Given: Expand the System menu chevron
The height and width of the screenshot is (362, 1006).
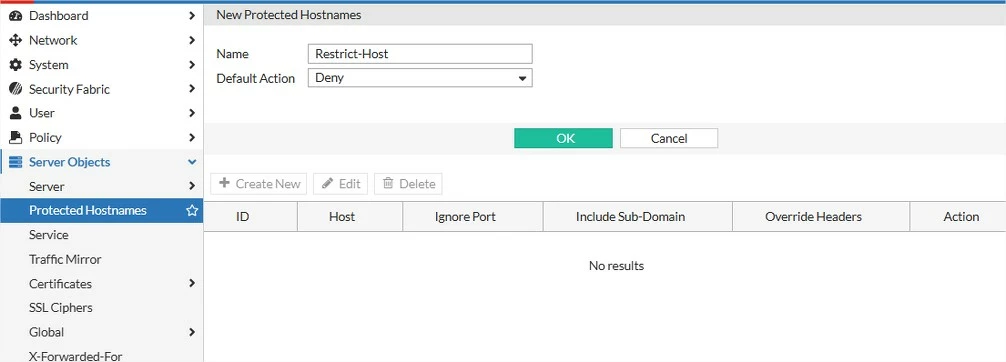Looking at the screenshot, I should 192,65.
